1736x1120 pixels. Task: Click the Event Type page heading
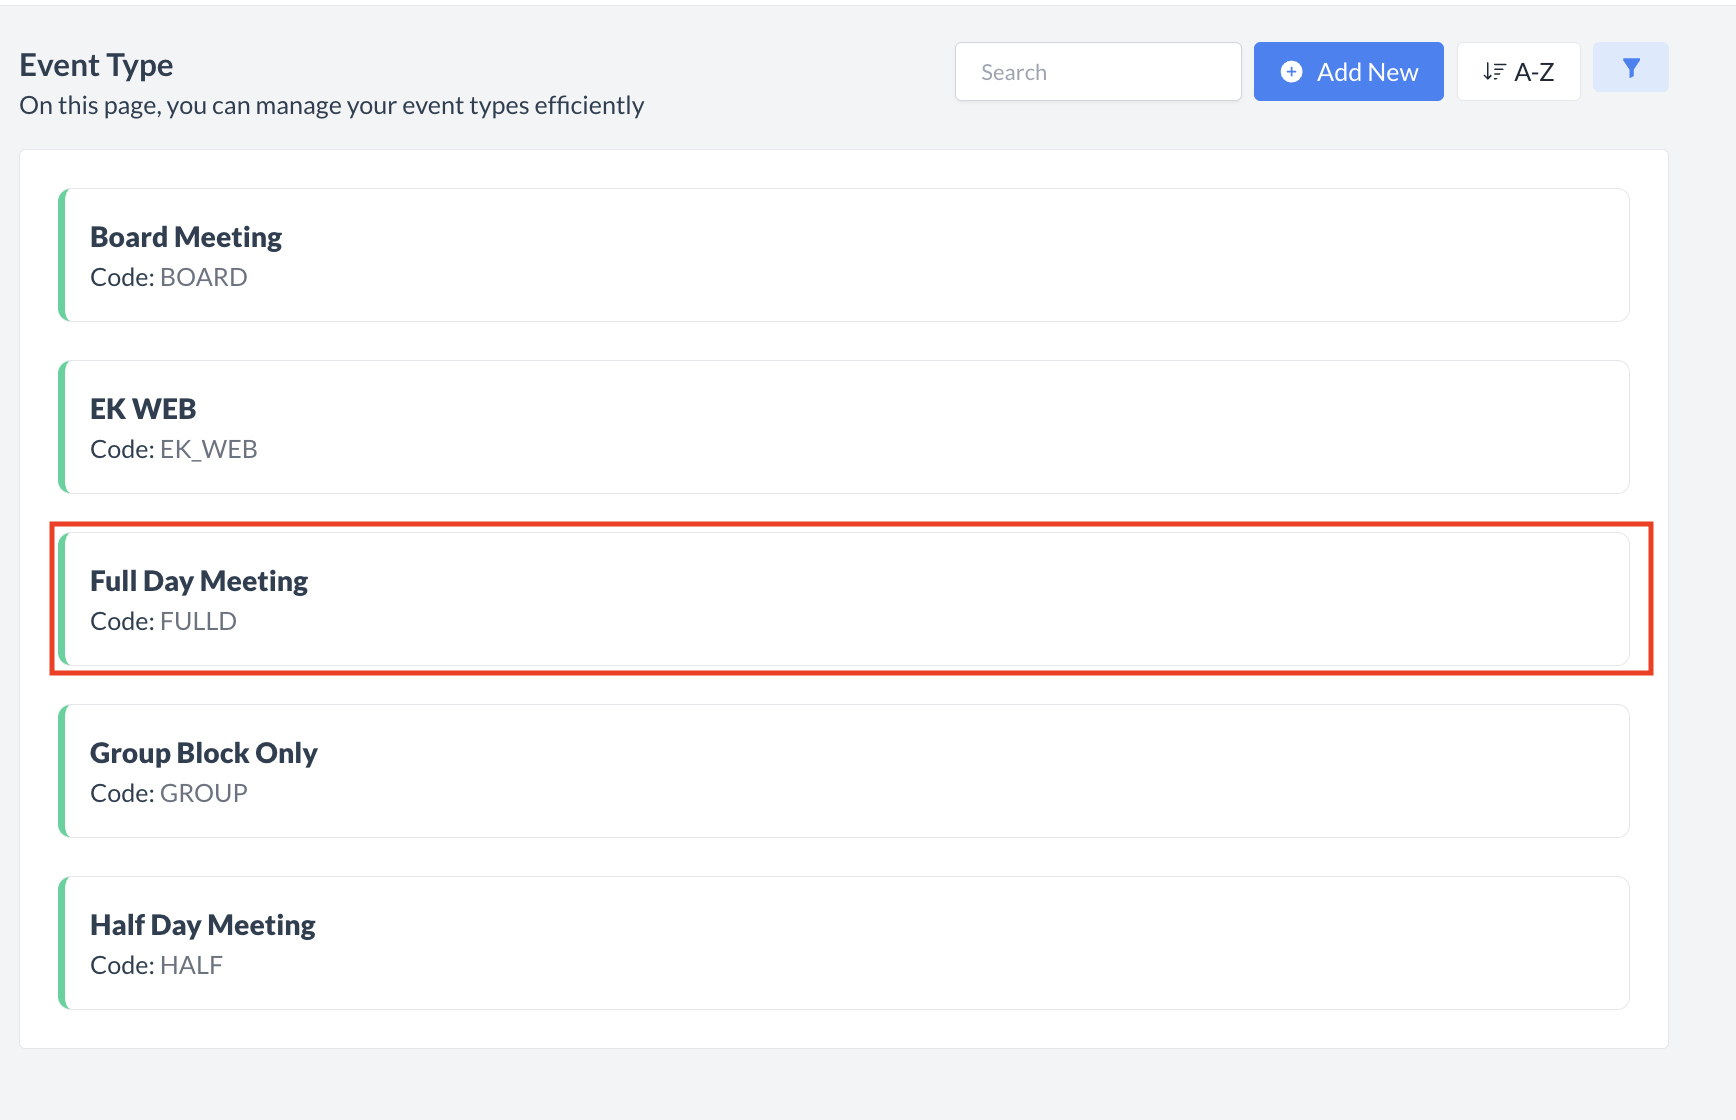pos(96,65)
